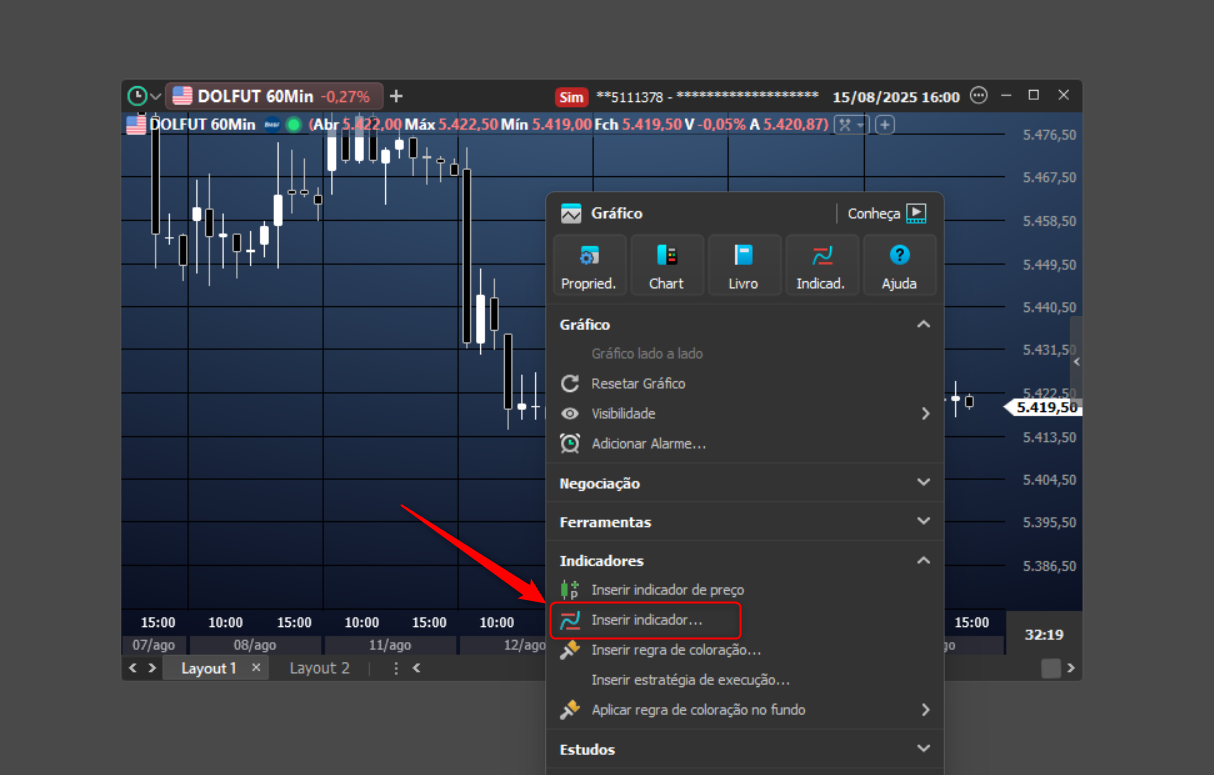Add a new chart tab with plus
The height and width of the screenshot is (775, 1214).
(396, 96)
